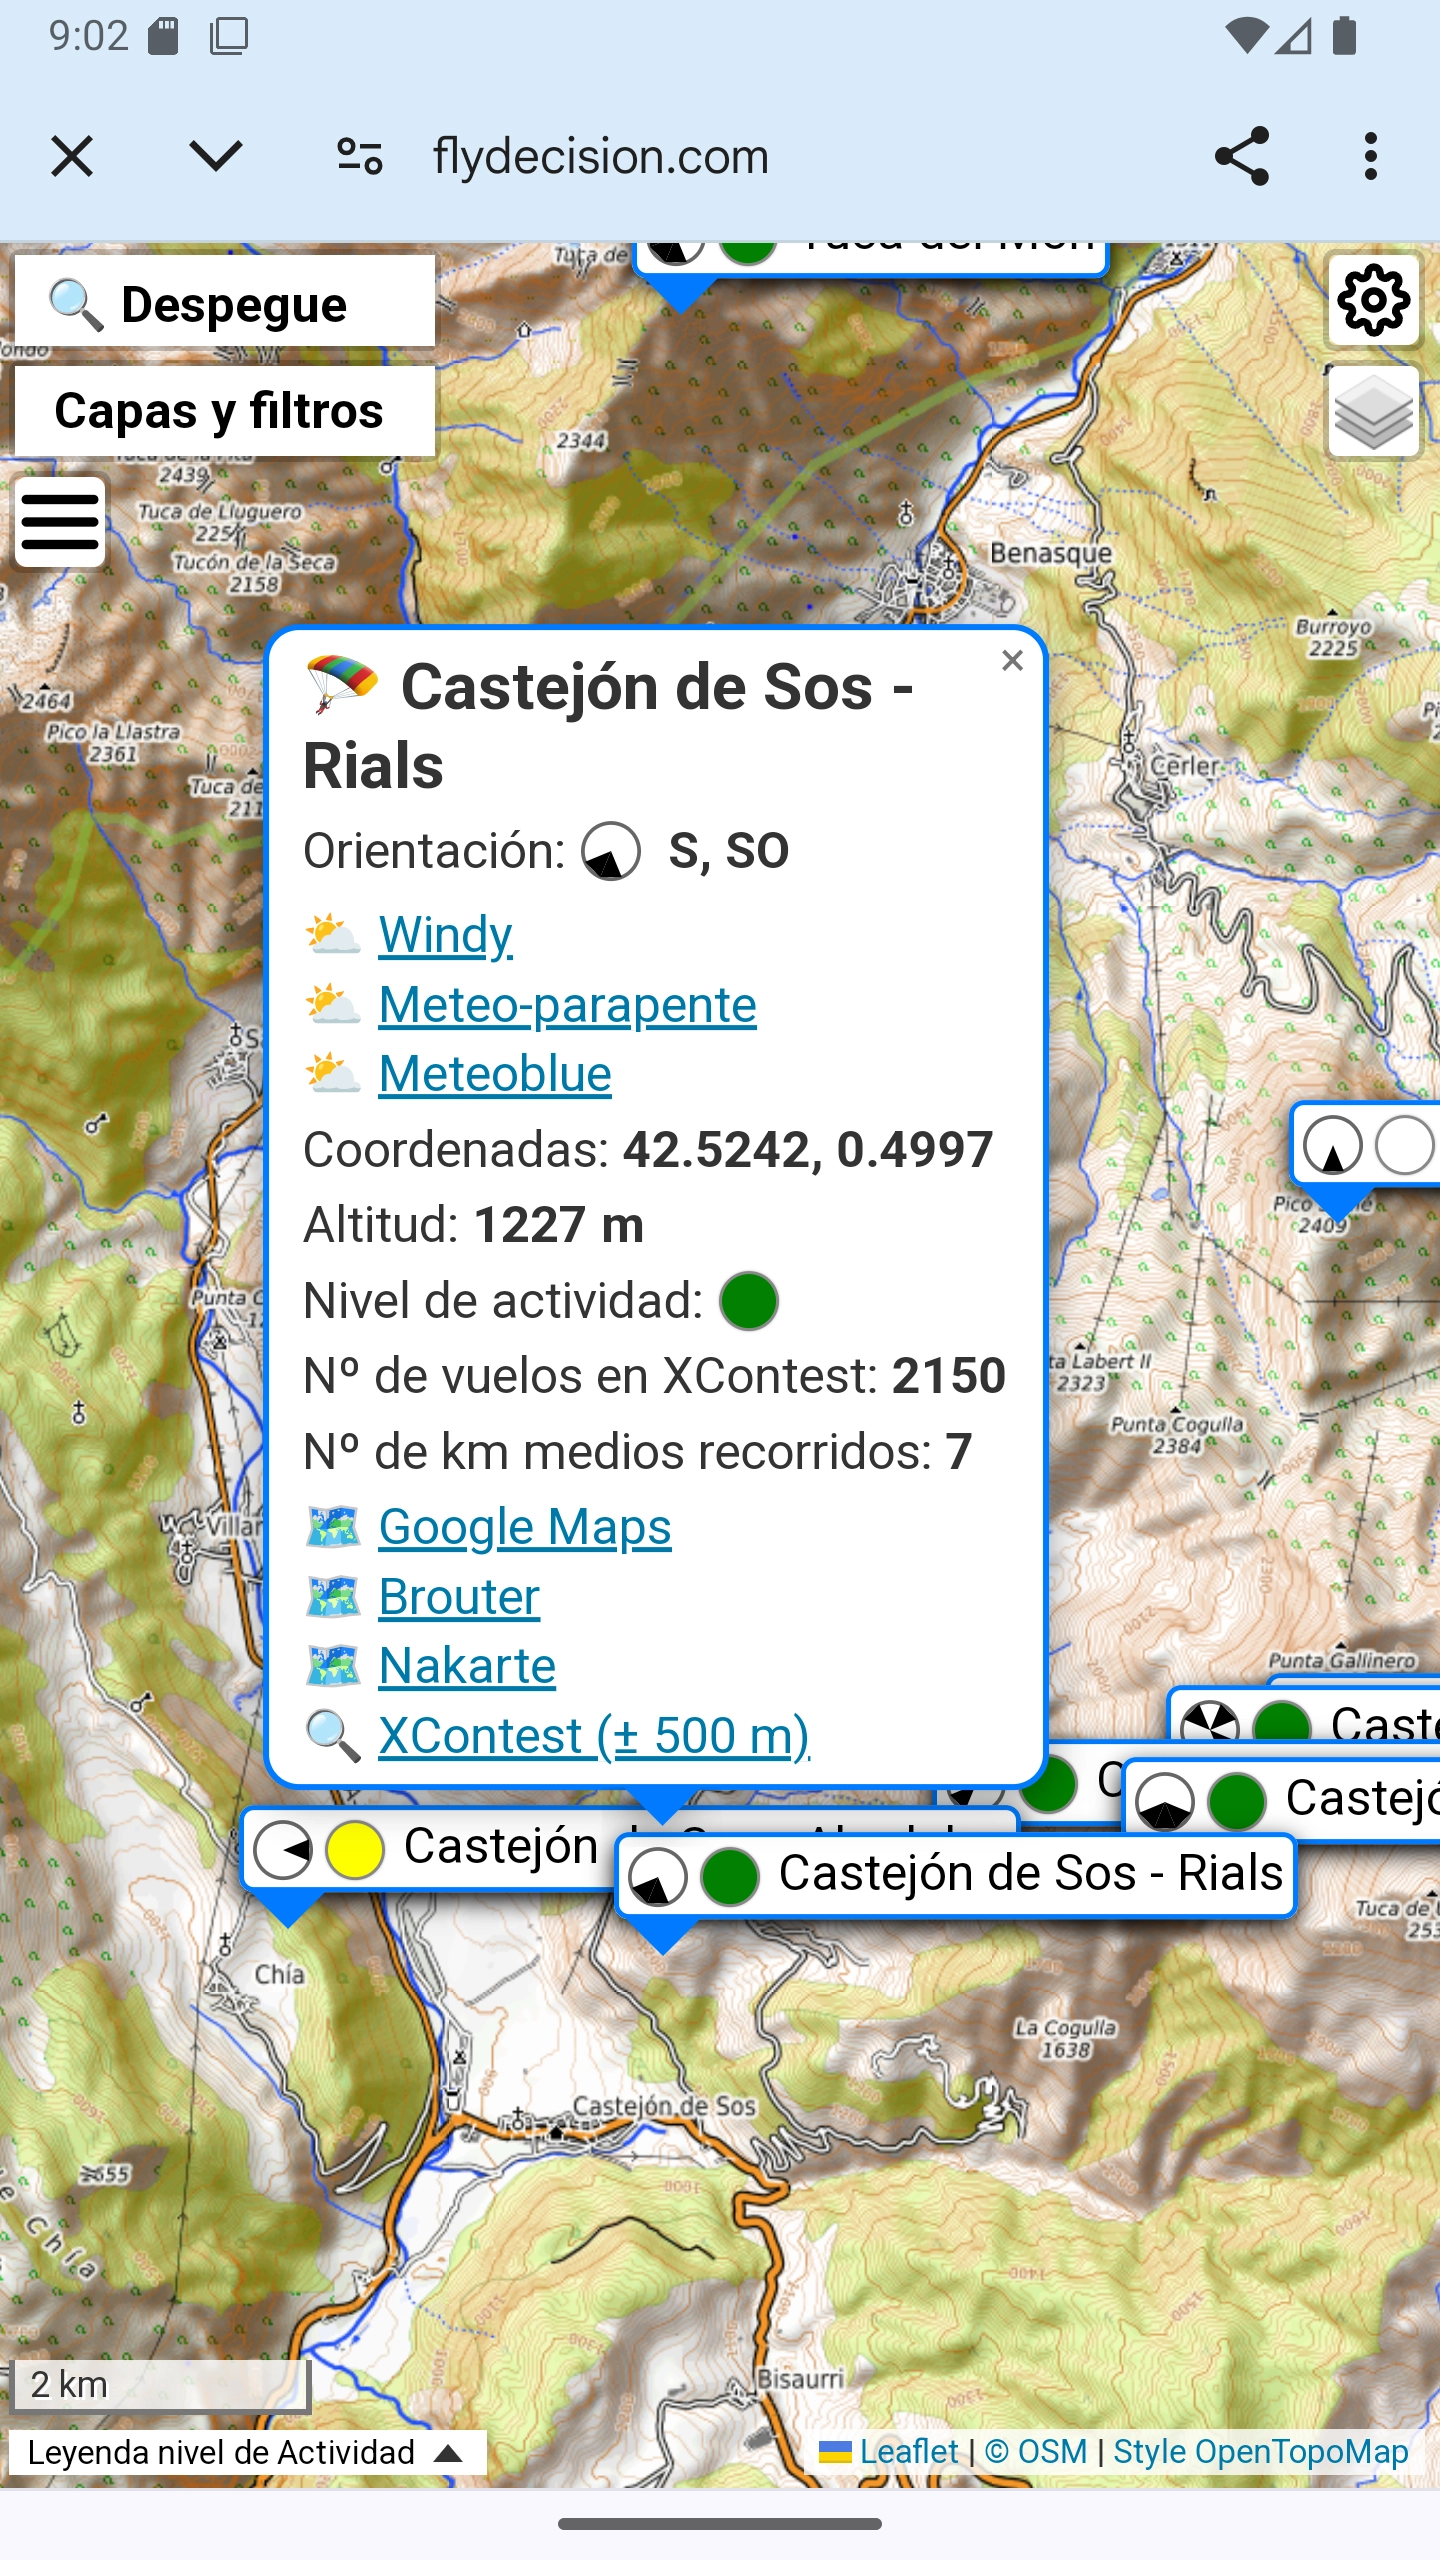
Task: Close the browser custom tab
Action: 72,157
